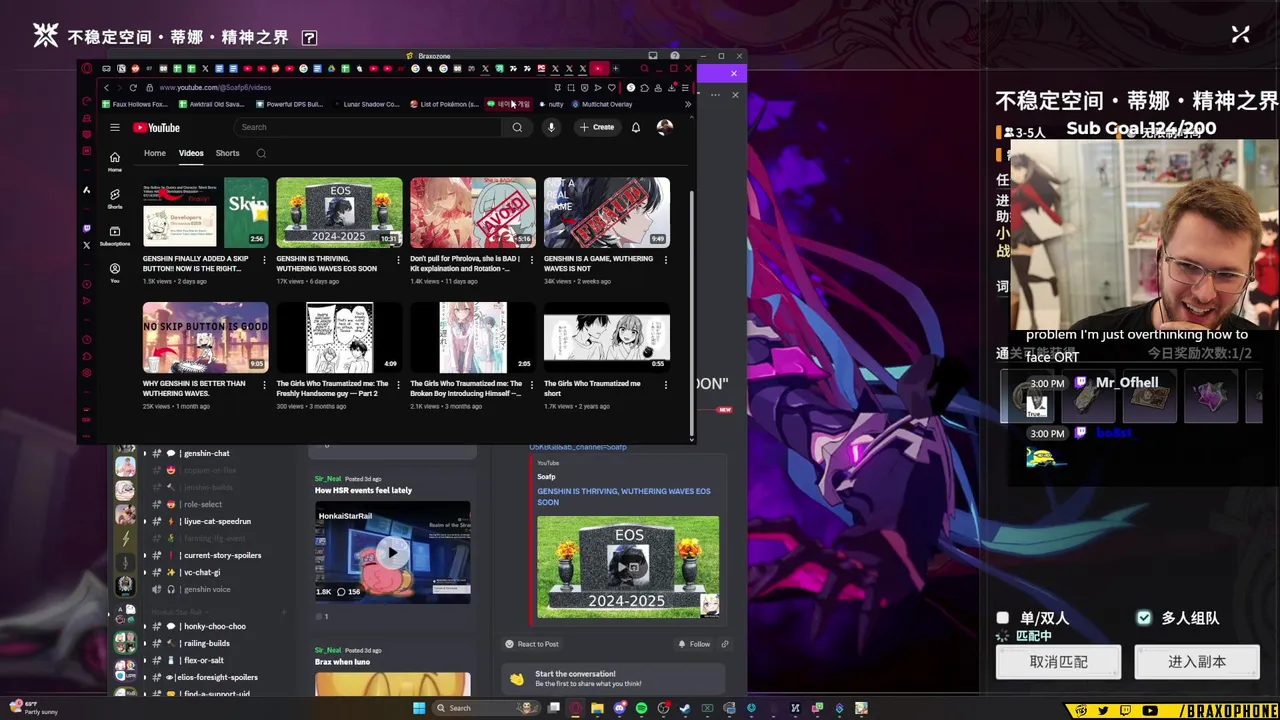Open Faux Hollows Fox bookmark
This screenshot has width=1280, height=720.
click(134, 104)
